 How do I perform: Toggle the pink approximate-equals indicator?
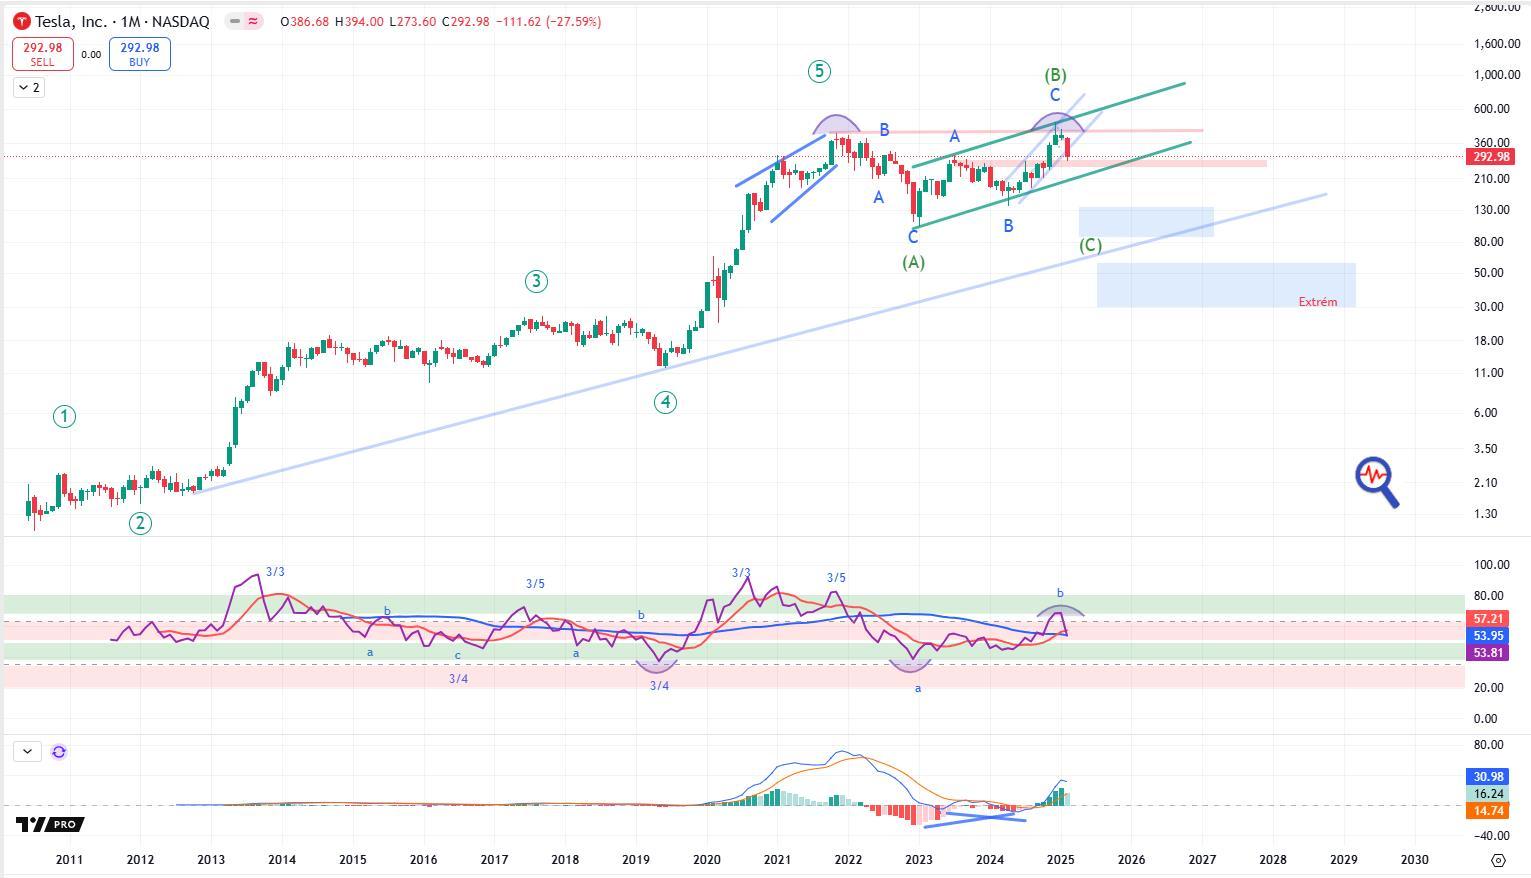click(253, 21)
